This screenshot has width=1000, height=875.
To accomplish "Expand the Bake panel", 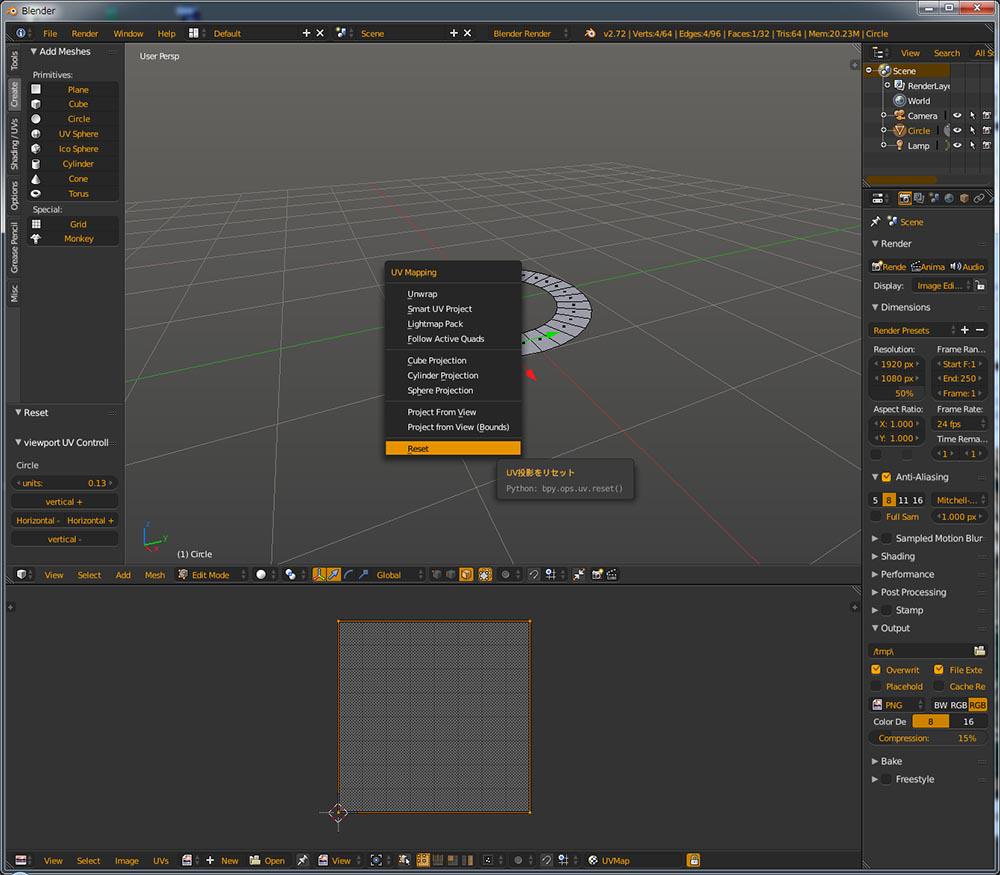I will 890,761.
